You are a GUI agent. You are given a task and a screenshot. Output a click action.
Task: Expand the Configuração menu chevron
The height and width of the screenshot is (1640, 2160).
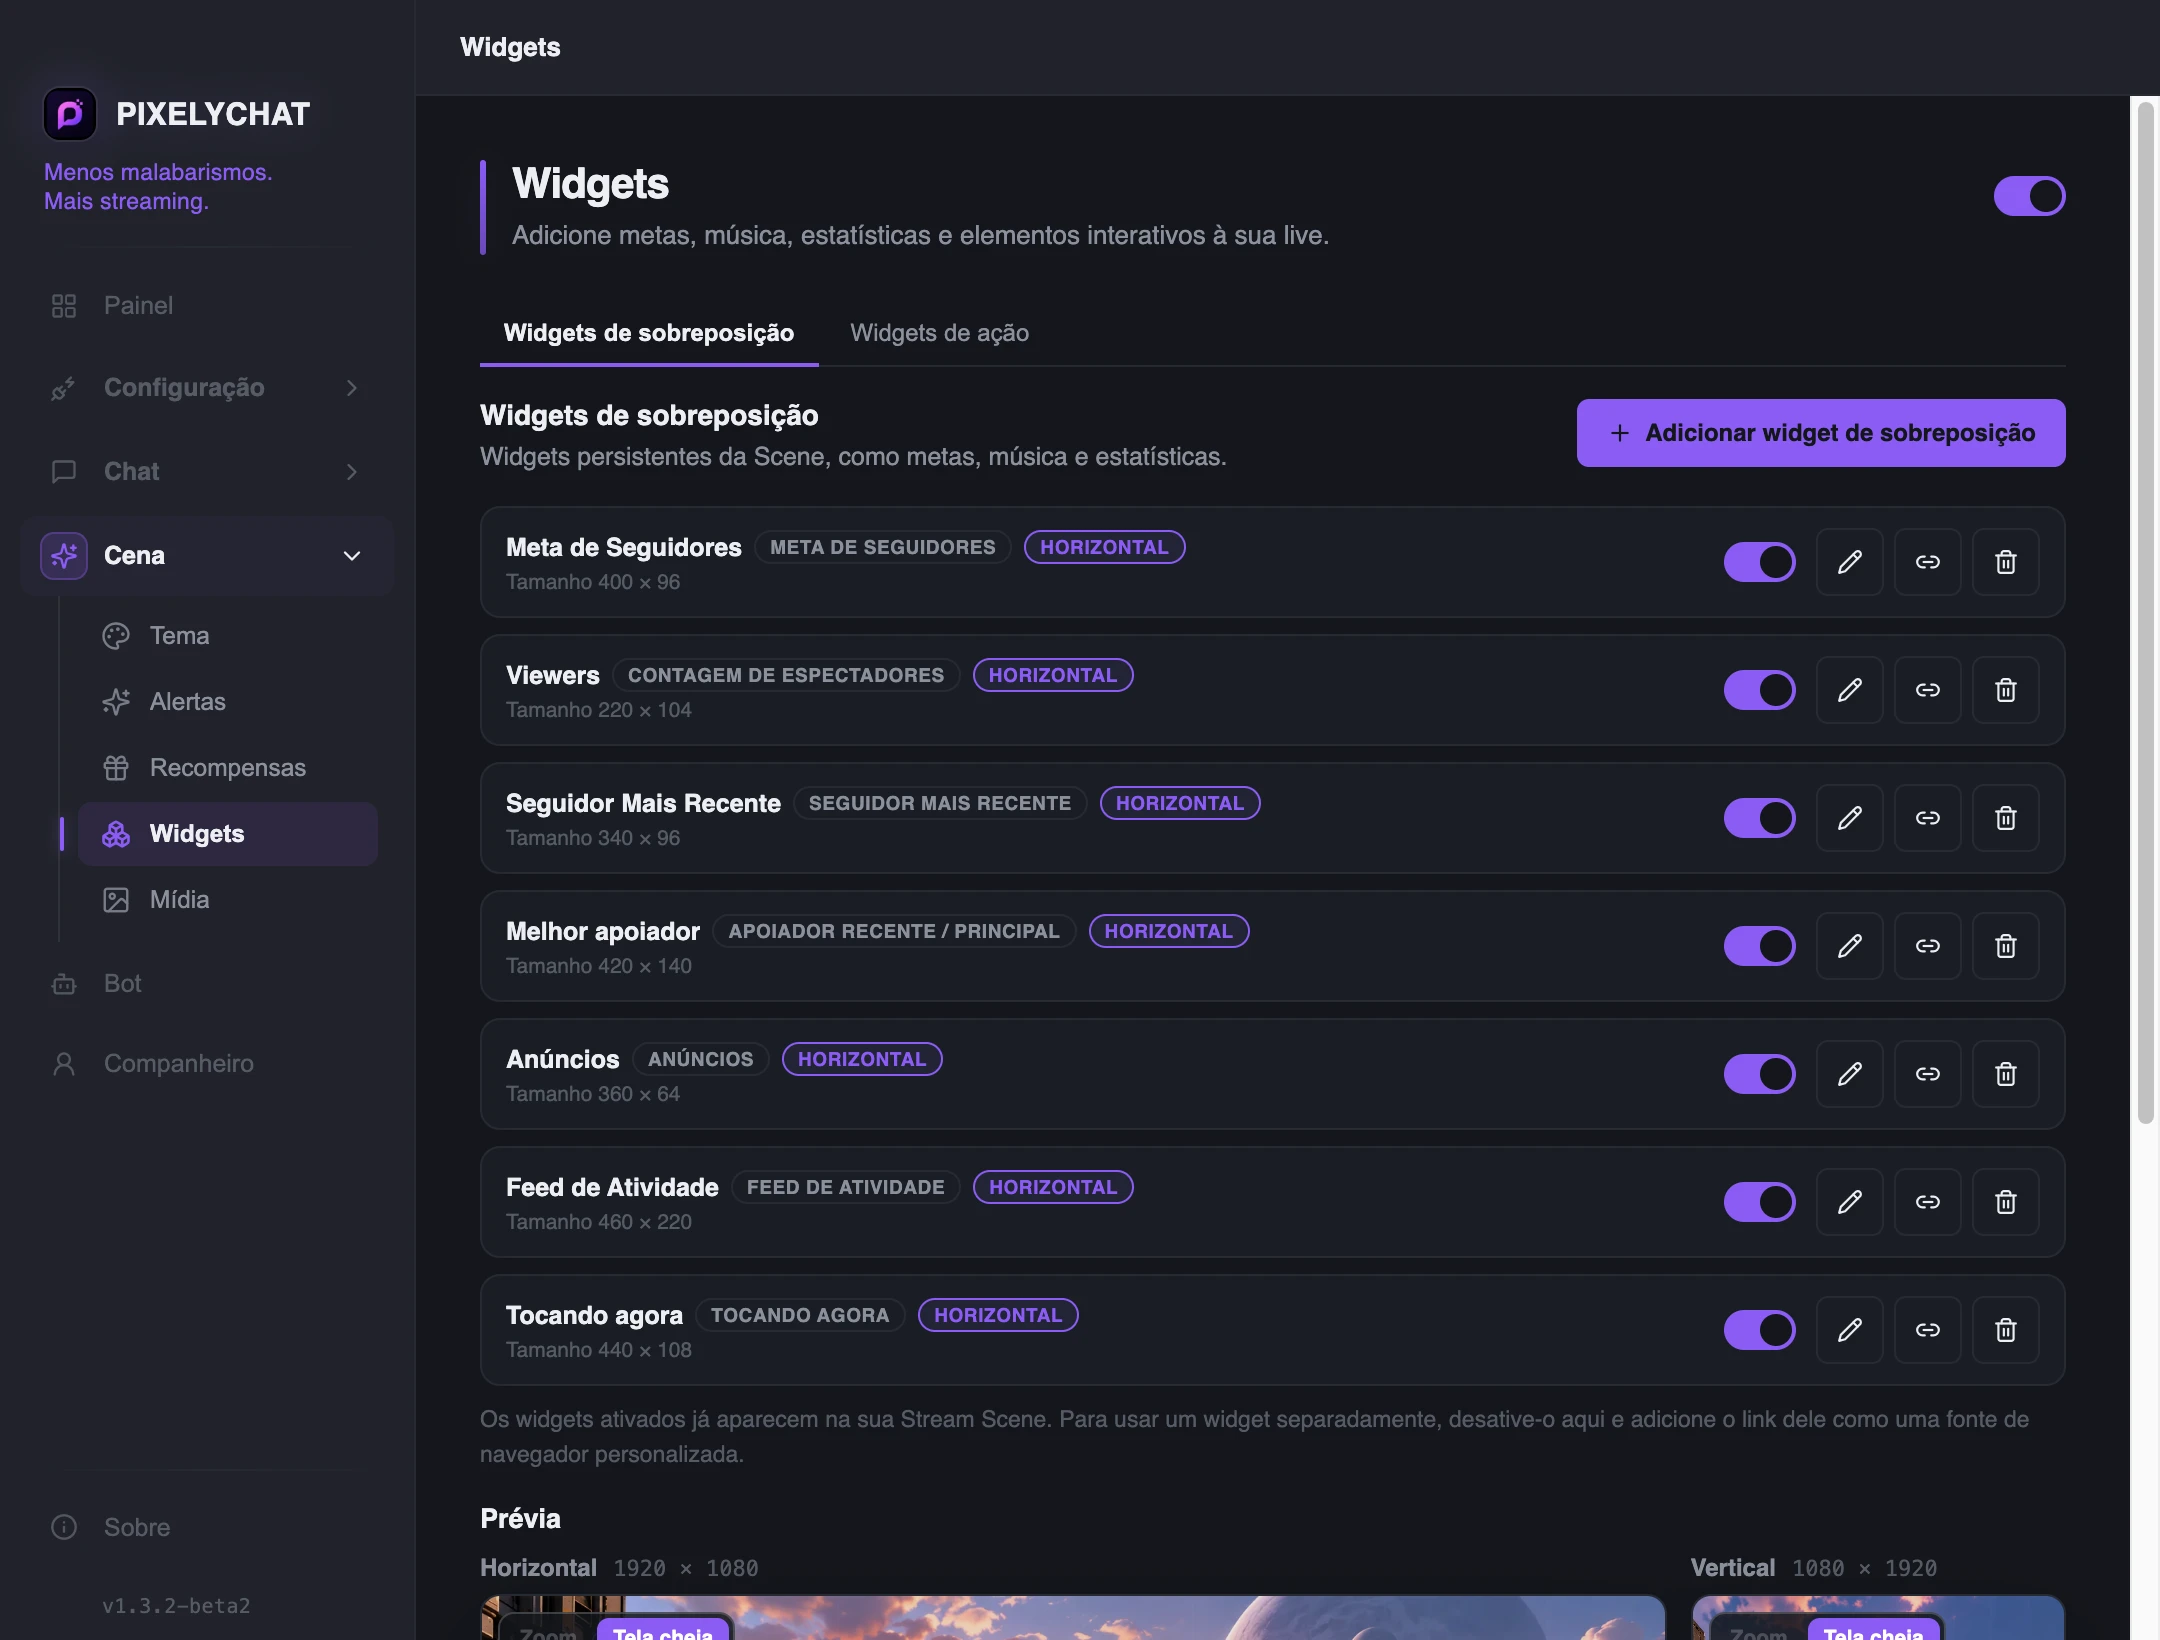(352, 388)
